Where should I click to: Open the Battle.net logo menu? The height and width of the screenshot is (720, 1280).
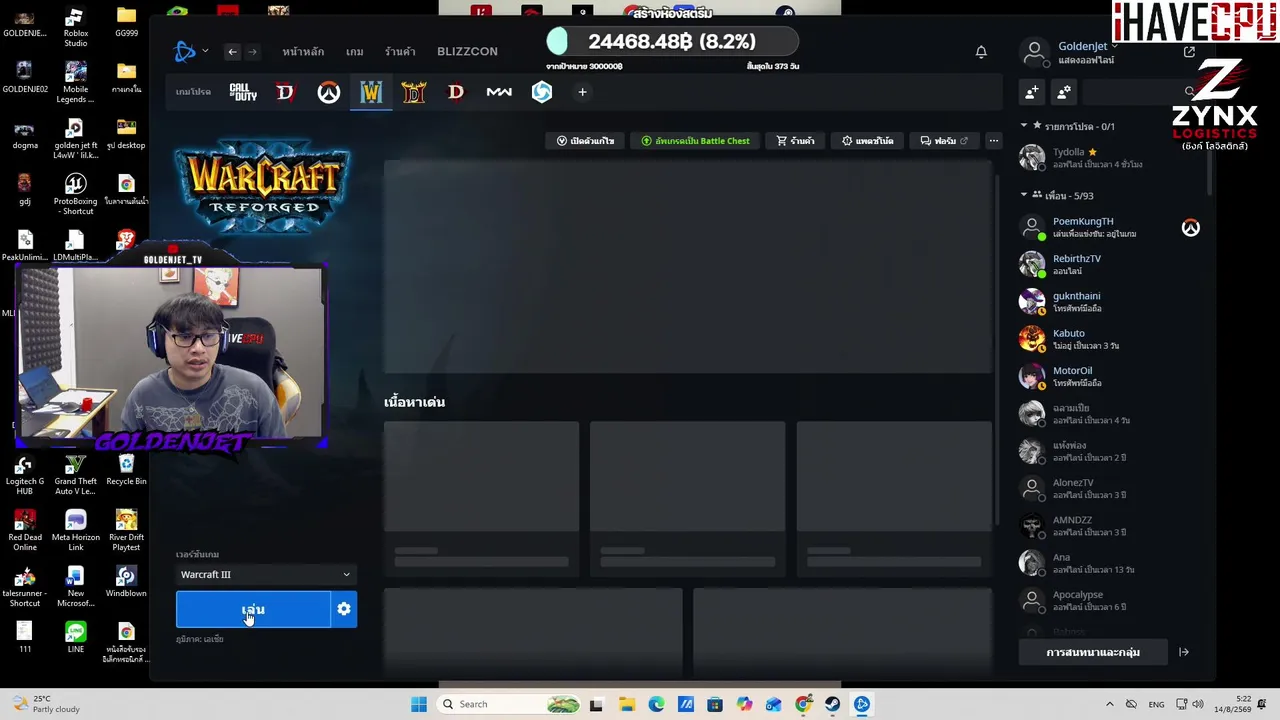[185, 51]
